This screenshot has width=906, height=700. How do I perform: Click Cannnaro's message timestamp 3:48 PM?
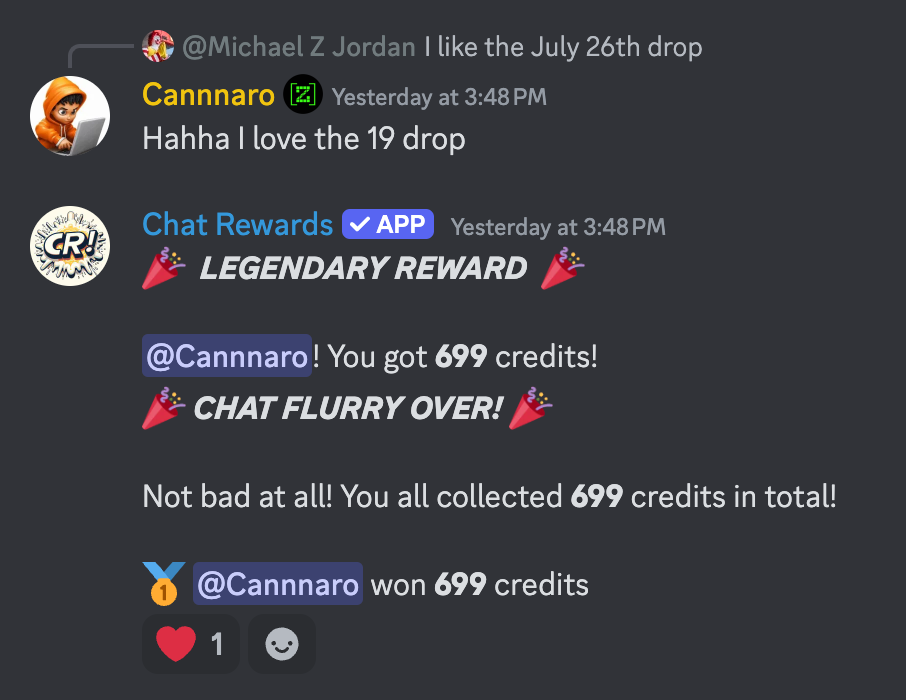[439, 97]
